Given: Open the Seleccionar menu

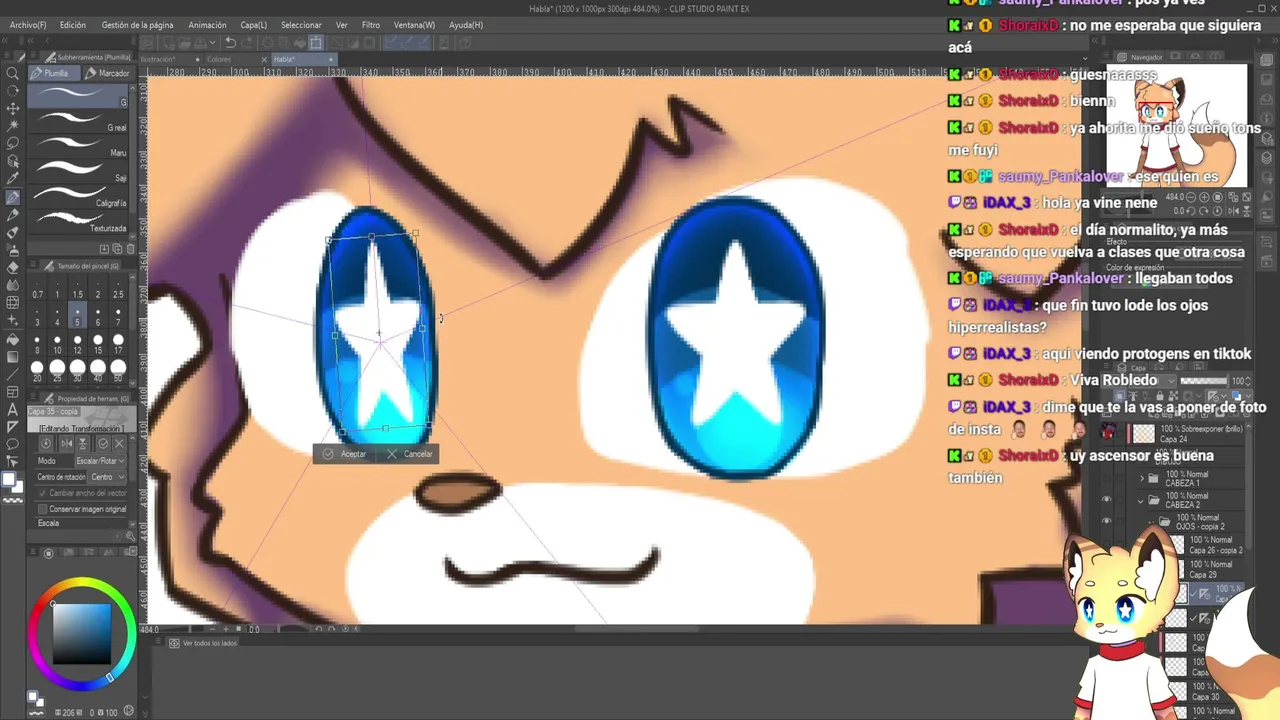Looking at the screenshot, I should click(x=301, y=25).
